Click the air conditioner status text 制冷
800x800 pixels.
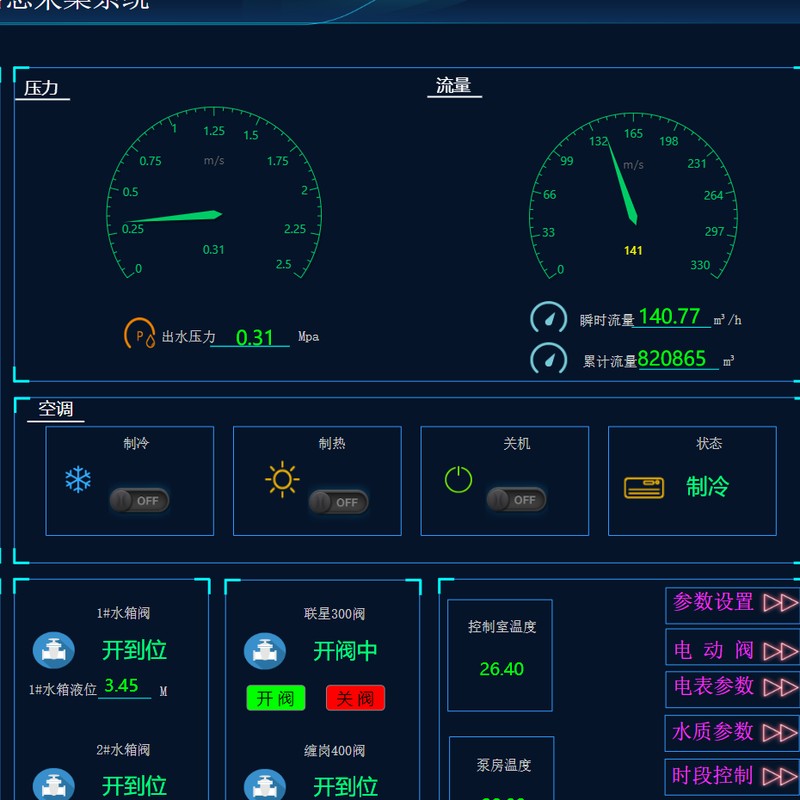707,486
